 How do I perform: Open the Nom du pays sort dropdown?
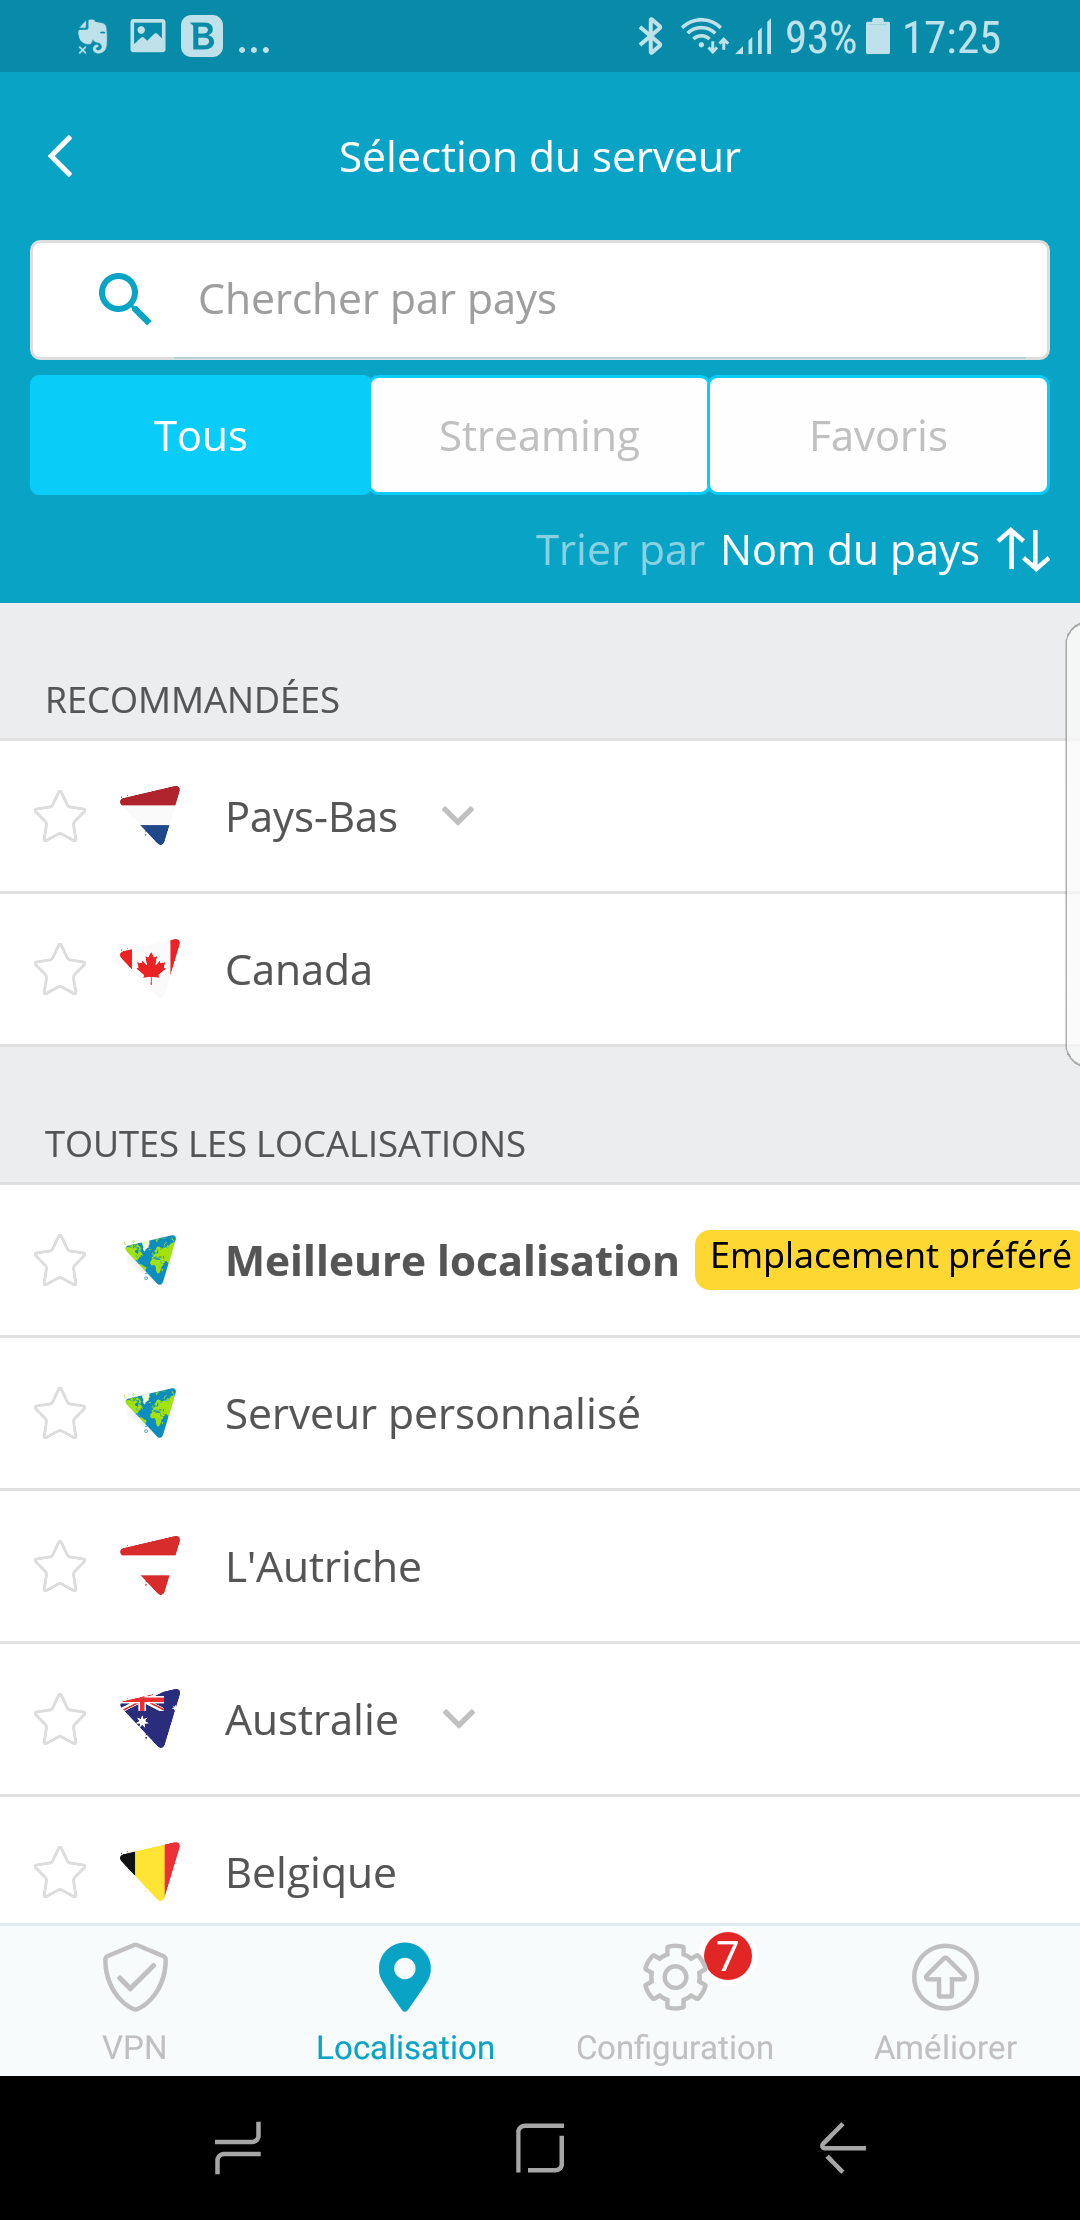click(850, 550)
